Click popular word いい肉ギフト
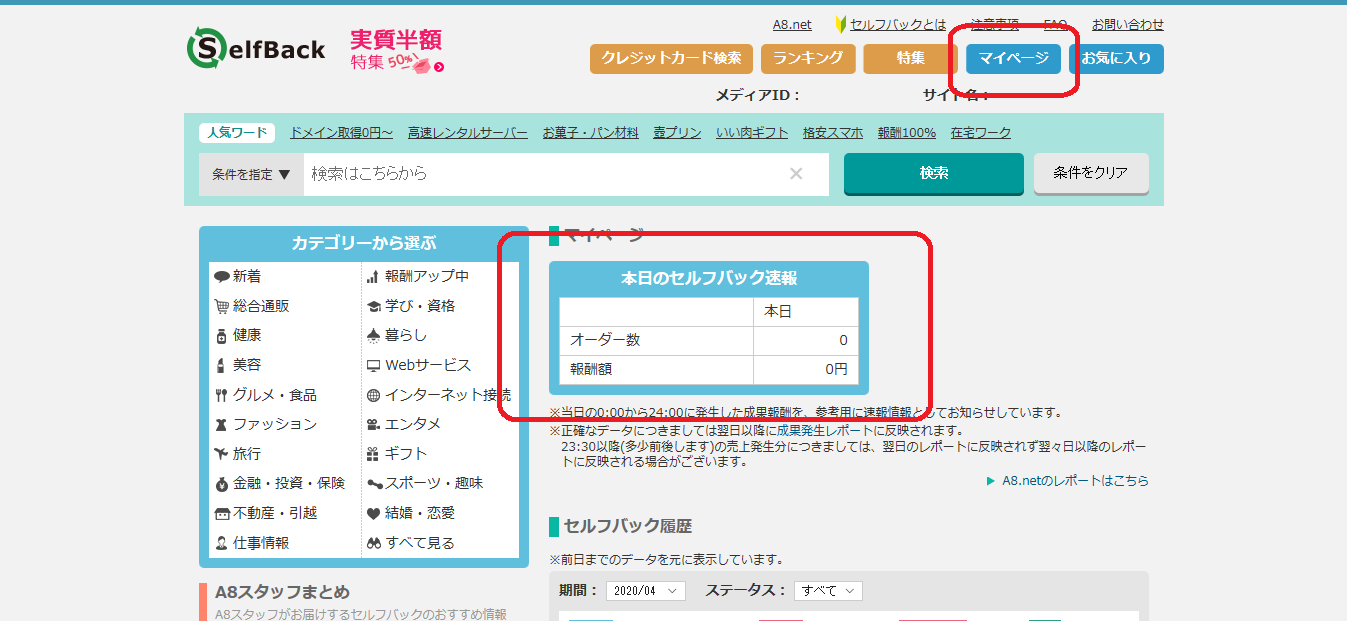The image size is (1347, 621). tap(752, 133)
